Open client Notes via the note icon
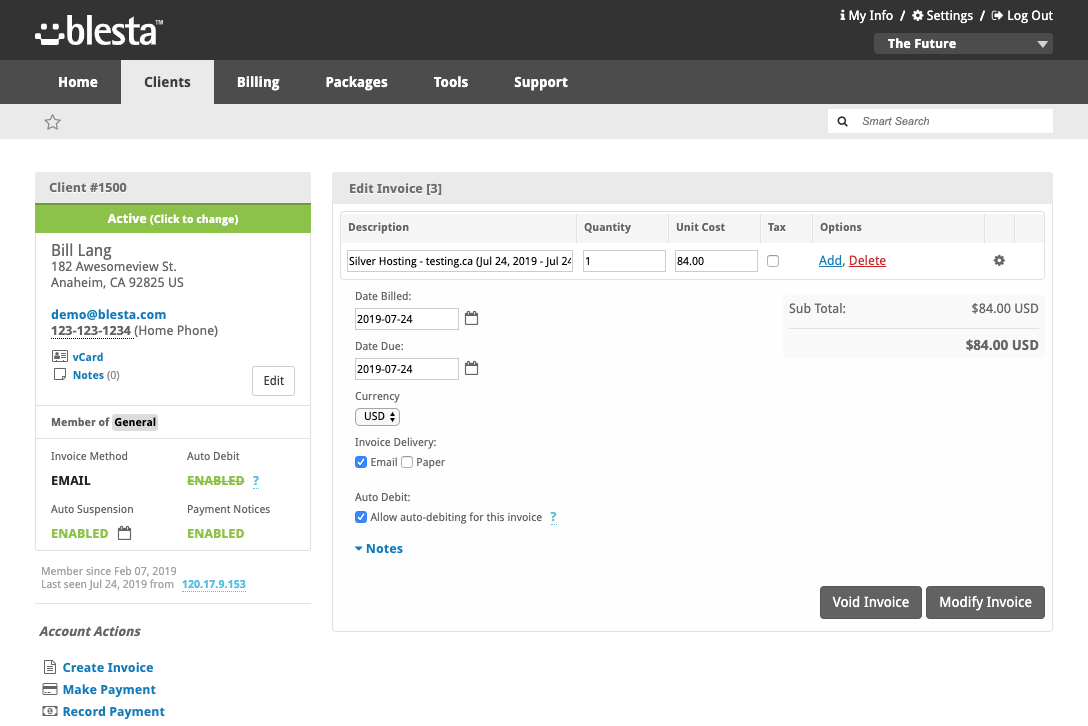Screen dimensions: 1088x726 pyautogui.click(x=60, y=374)
